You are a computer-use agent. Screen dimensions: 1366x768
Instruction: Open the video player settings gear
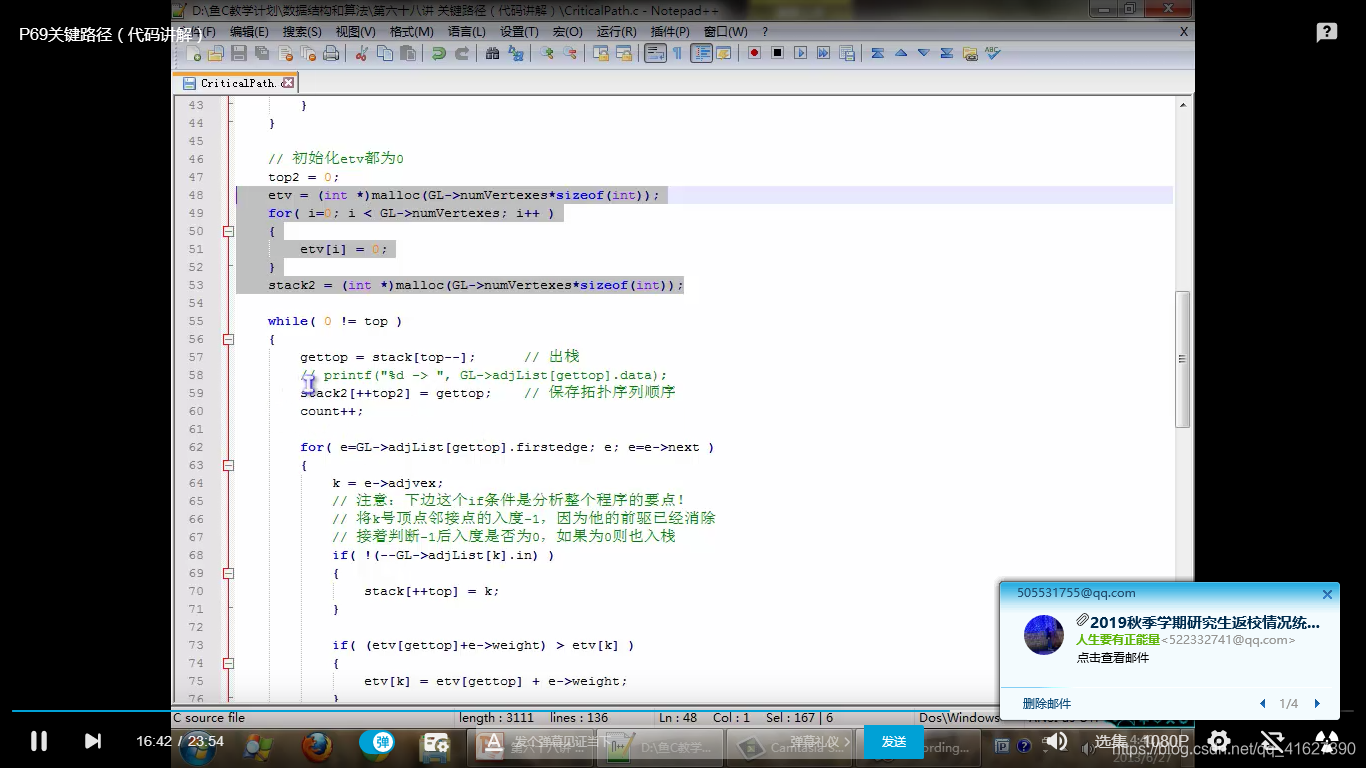pos(1219,742)
